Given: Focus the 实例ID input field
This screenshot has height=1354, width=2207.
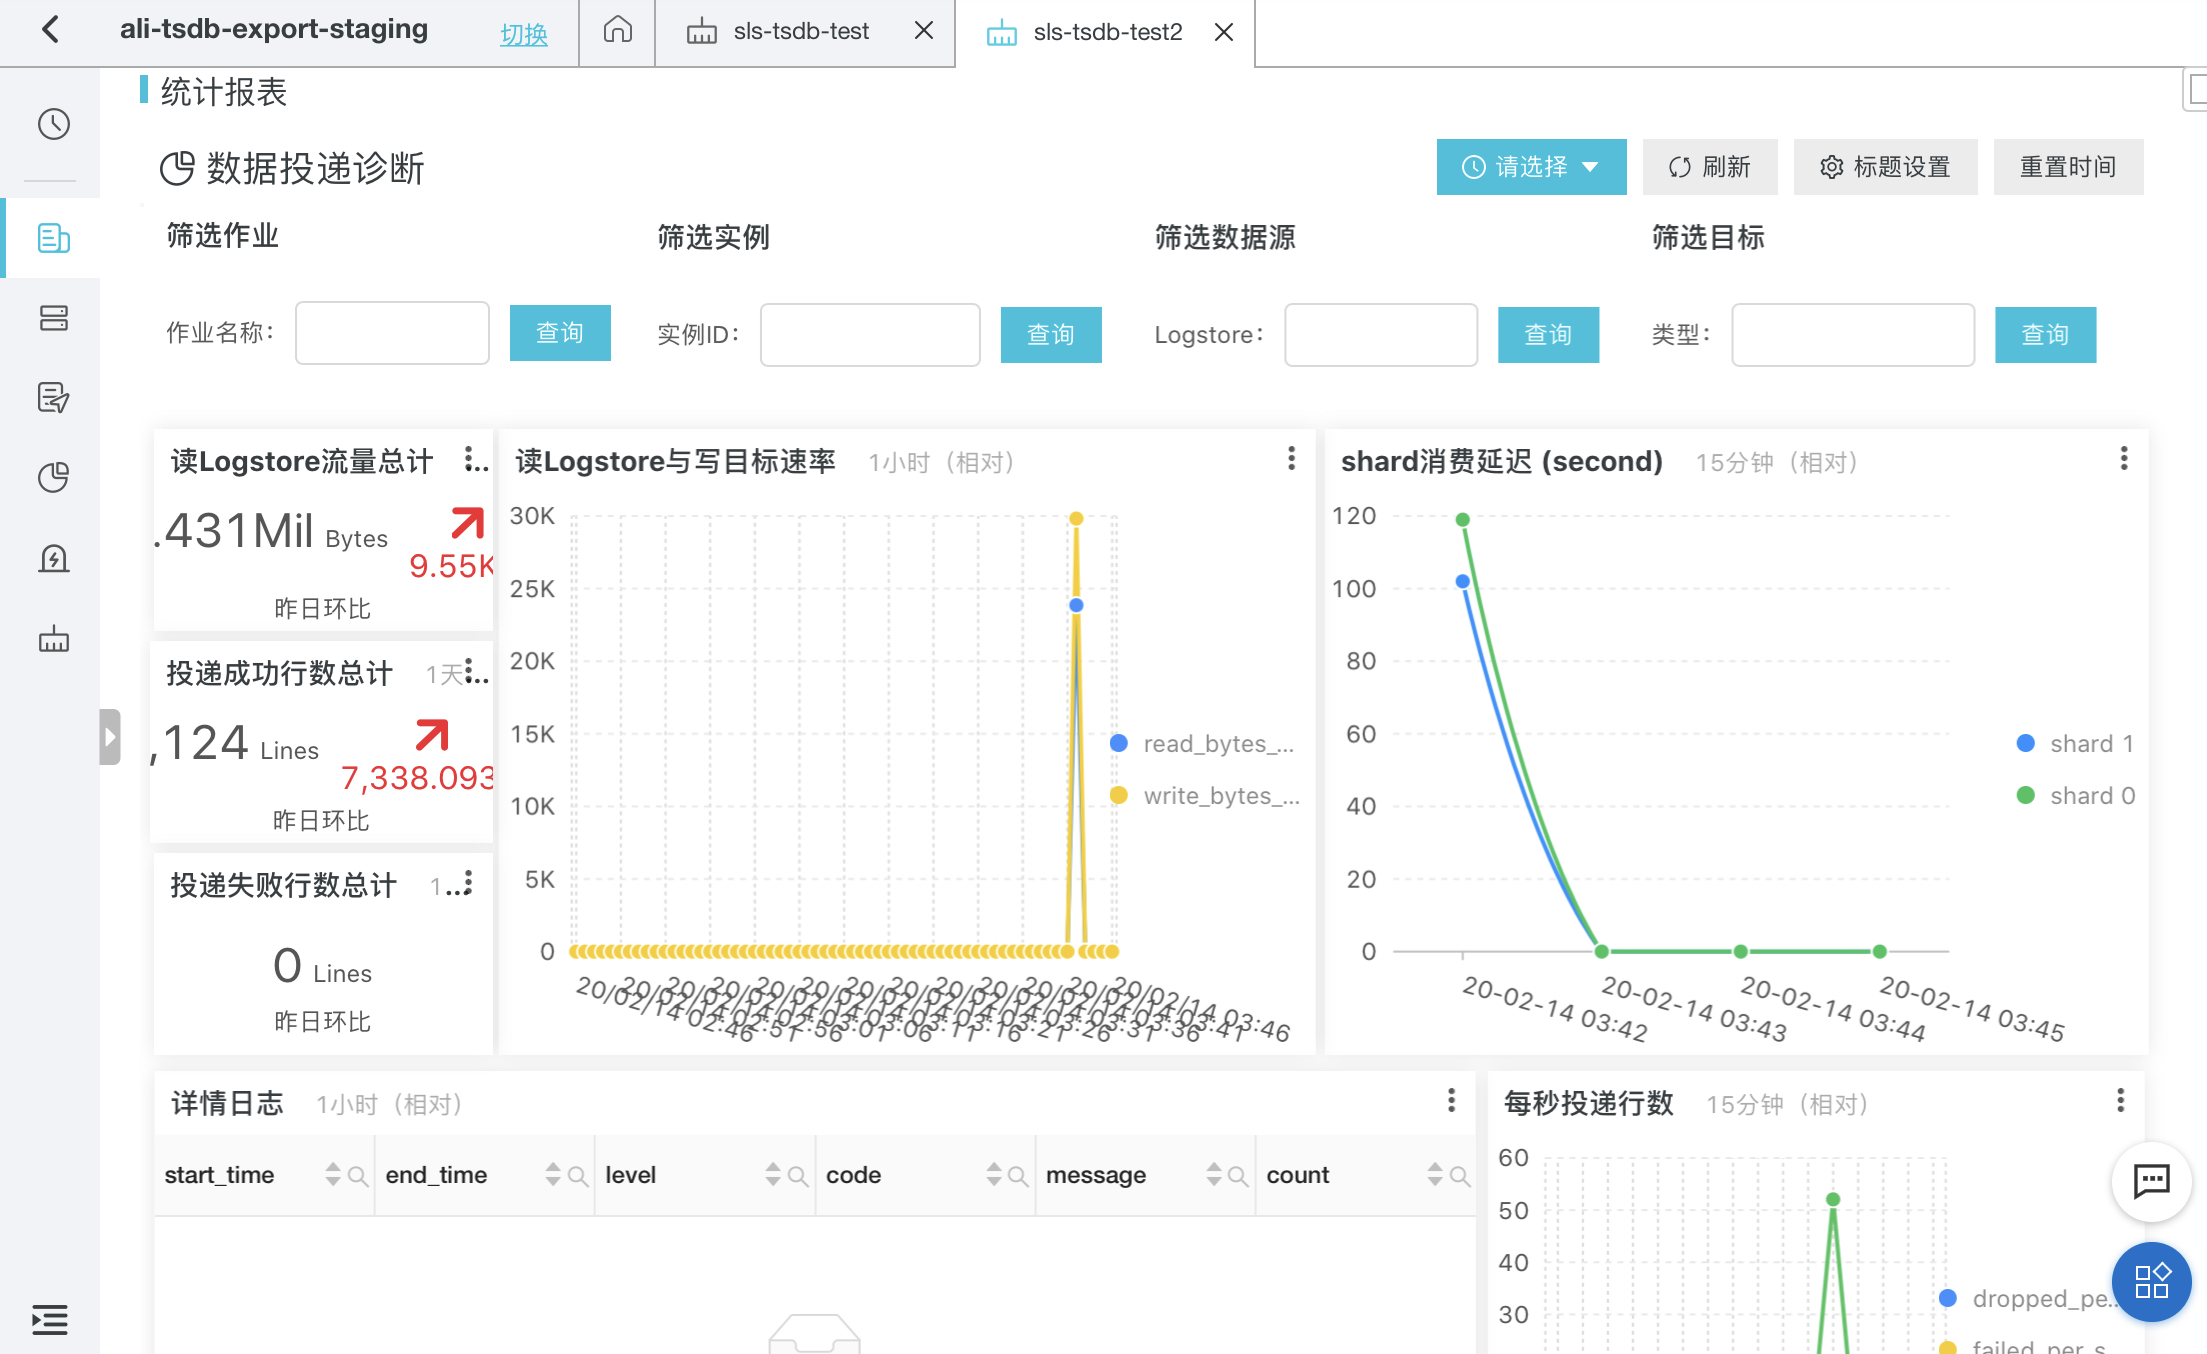Looking at the screenshot, I should pyautogui.click(x=870, y=335).
